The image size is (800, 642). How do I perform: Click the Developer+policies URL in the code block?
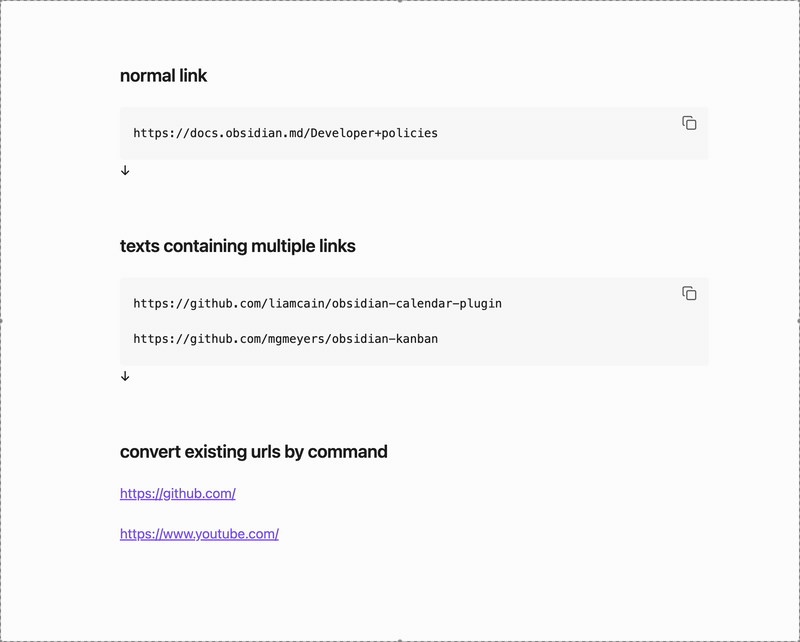click(285, 133)
